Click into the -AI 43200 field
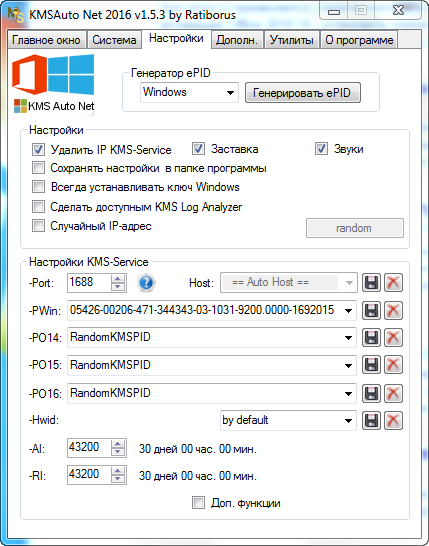The width and height of the screenshot is (429, 546). pos(89,448)
